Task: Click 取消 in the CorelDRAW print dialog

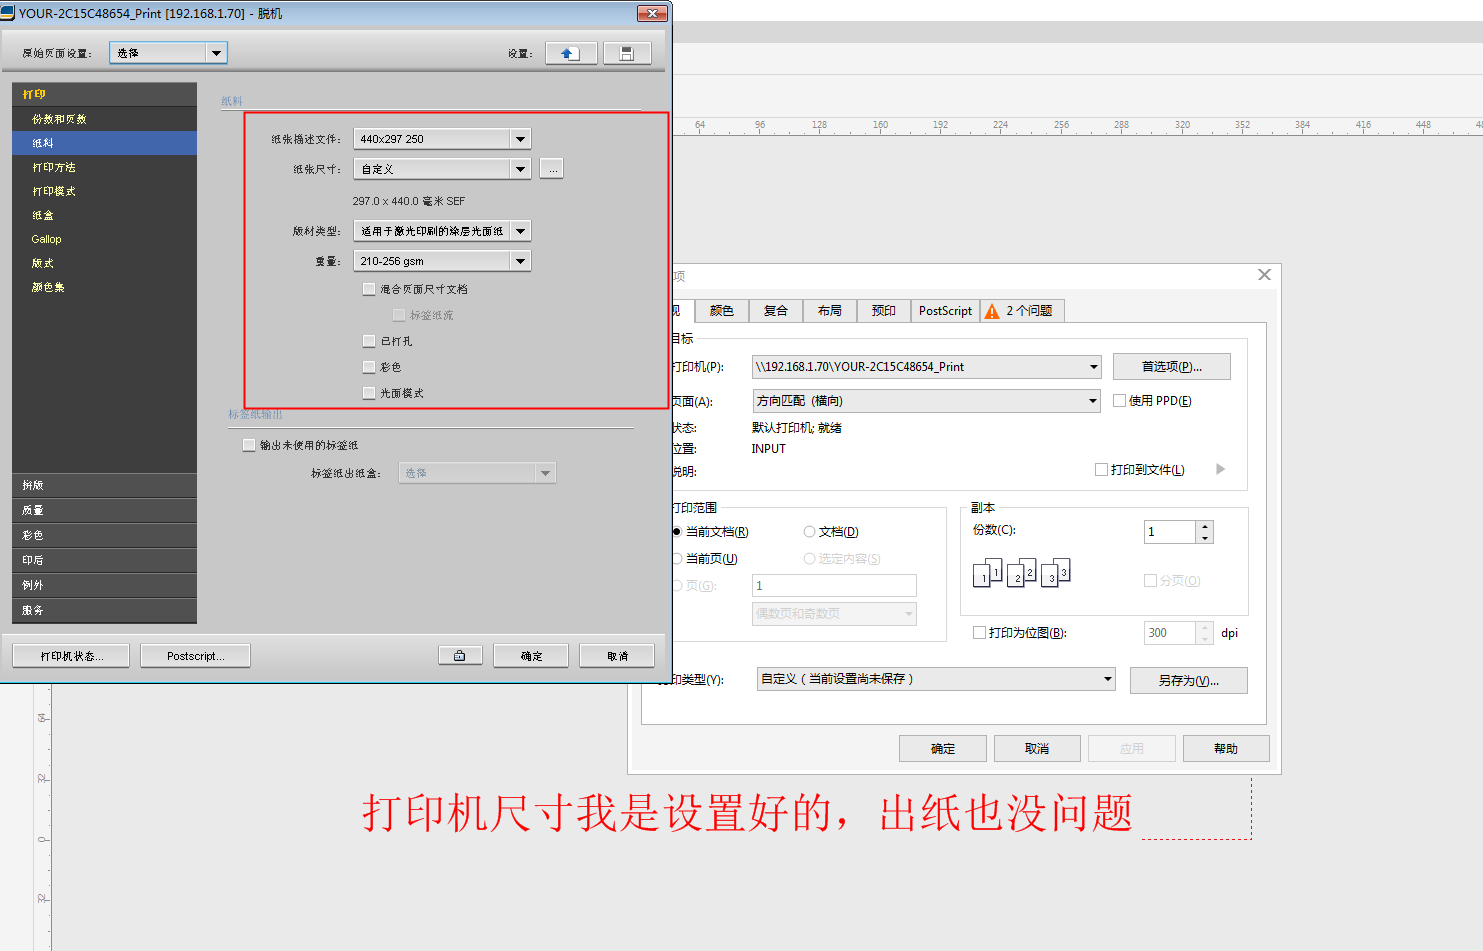Action: pyautogui.click(x=1037, y=749)
